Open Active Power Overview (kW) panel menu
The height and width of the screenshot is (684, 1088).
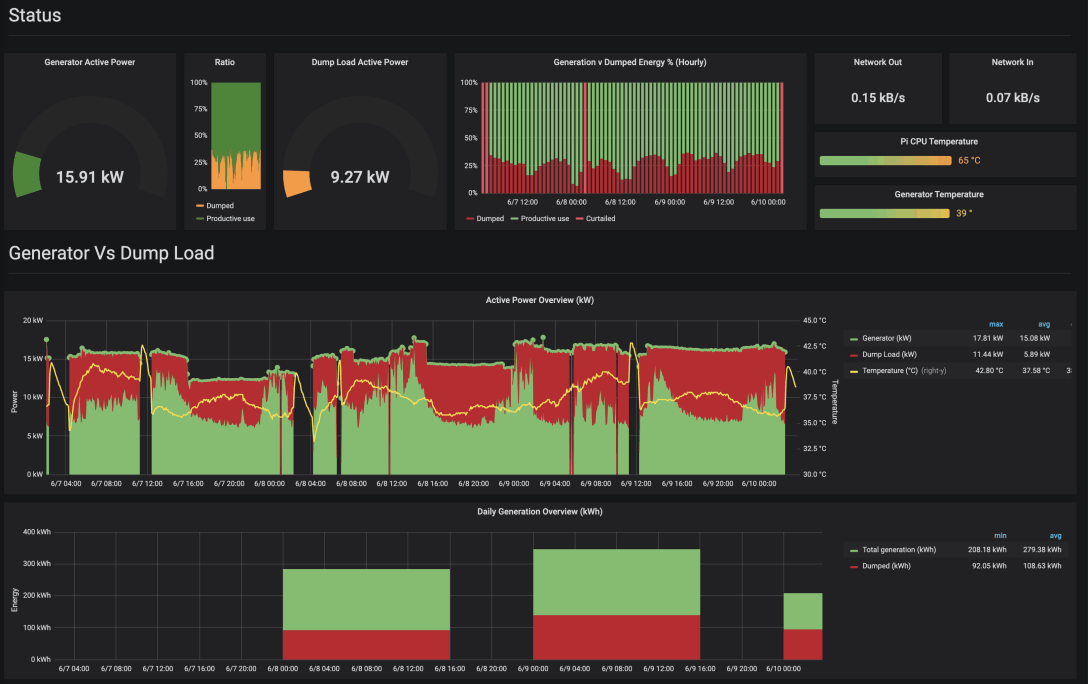[539, 300]
